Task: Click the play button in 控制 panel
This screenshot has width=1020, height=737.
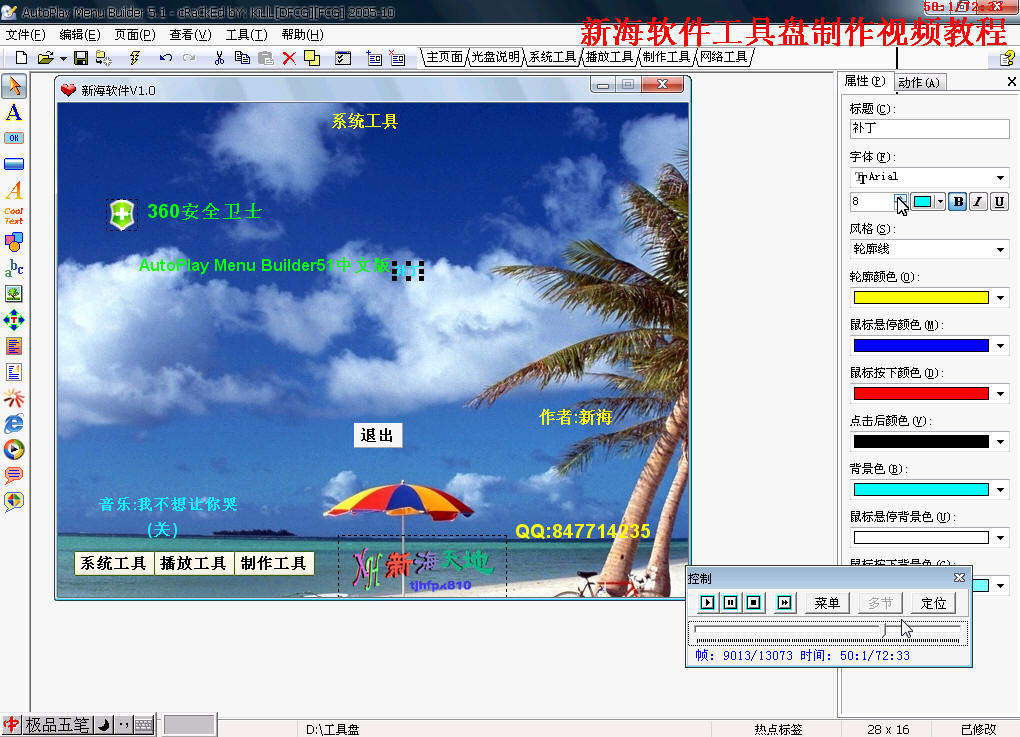Action: [x=708, y=603]
